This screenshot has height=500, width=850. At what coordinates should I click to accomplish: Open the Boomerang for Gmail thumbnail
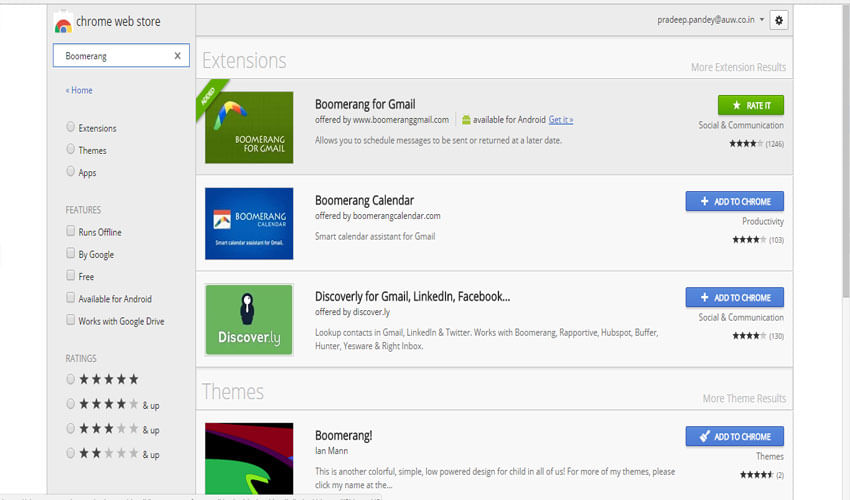click(249, 127)
